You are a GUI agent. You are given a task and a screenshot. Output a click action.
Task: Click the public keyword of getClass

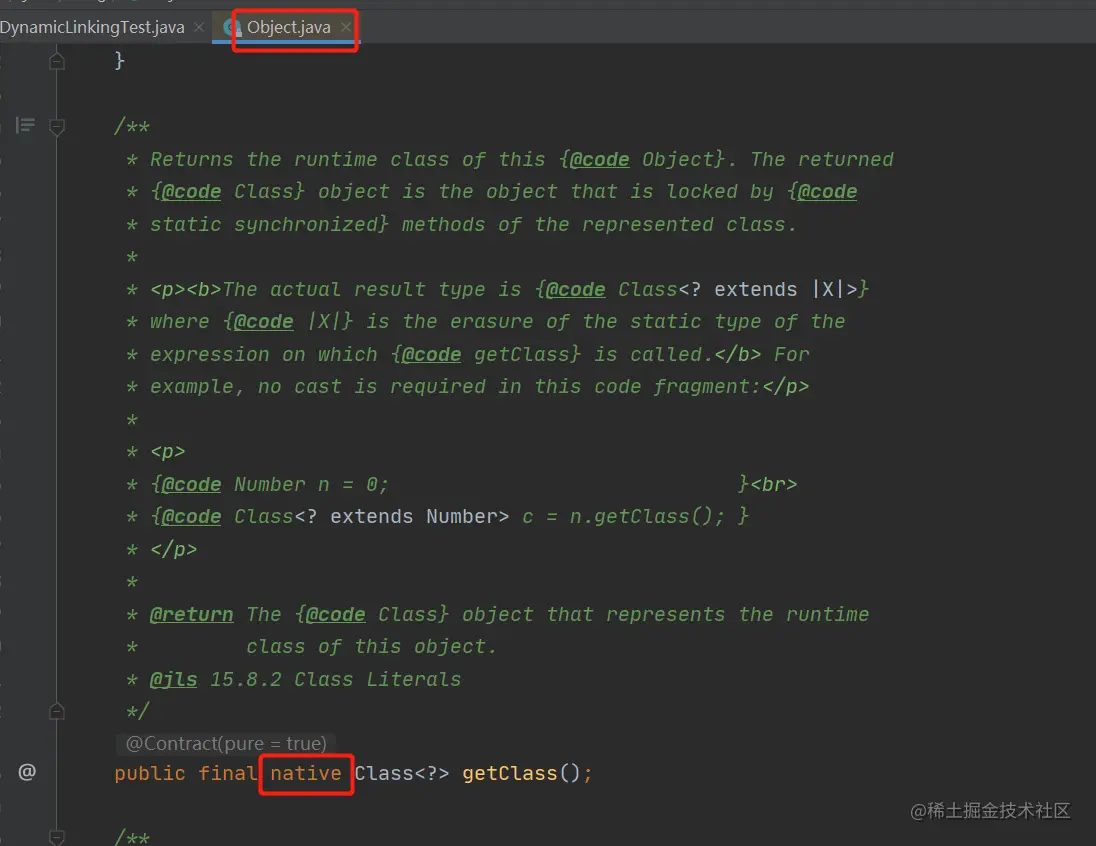click(x=150, y=773)
